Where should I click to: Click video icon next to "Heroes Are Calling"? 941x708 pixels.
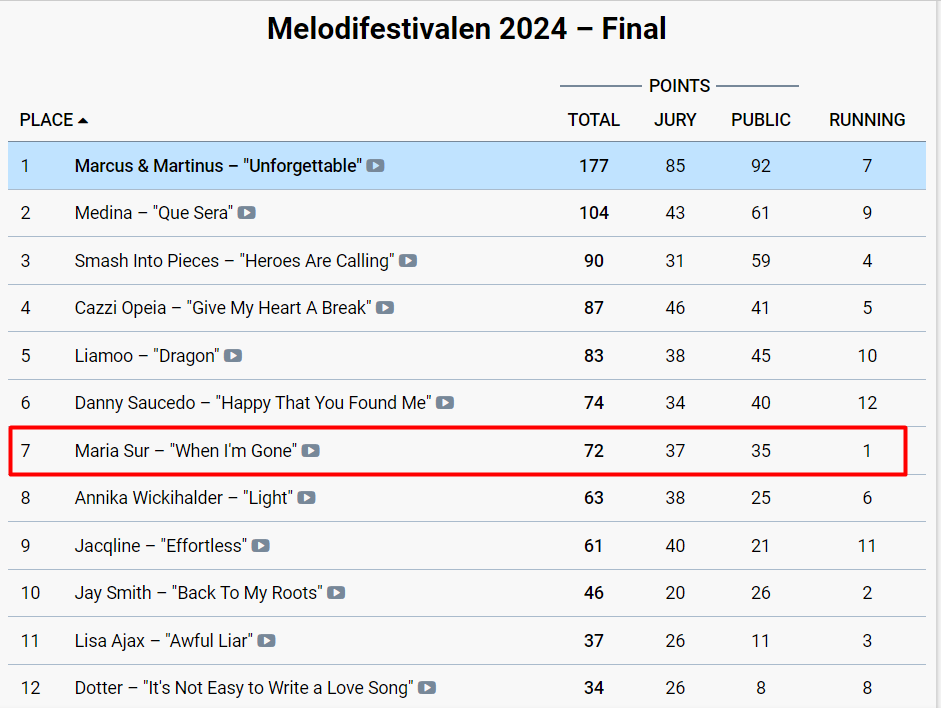click(x=408, y=261)
